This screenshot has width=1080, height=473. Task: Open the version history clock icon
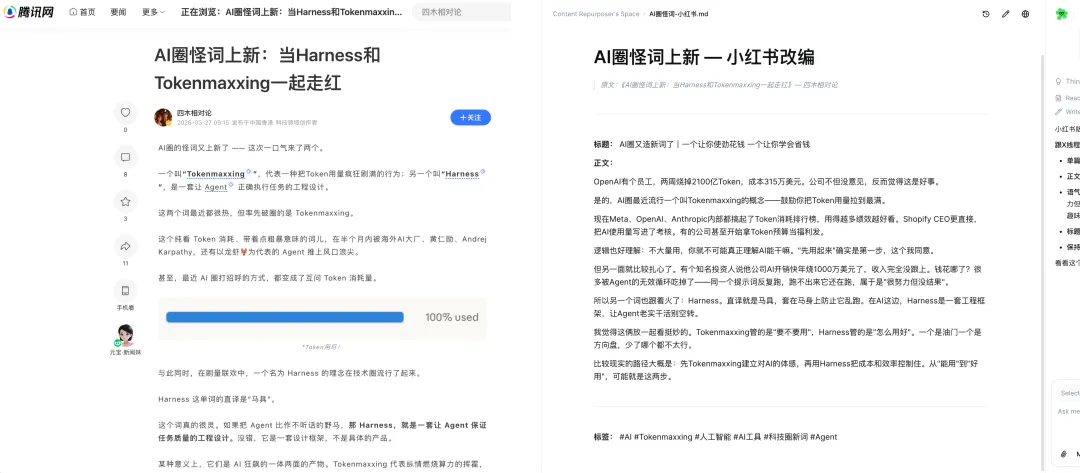pos(986,14)
